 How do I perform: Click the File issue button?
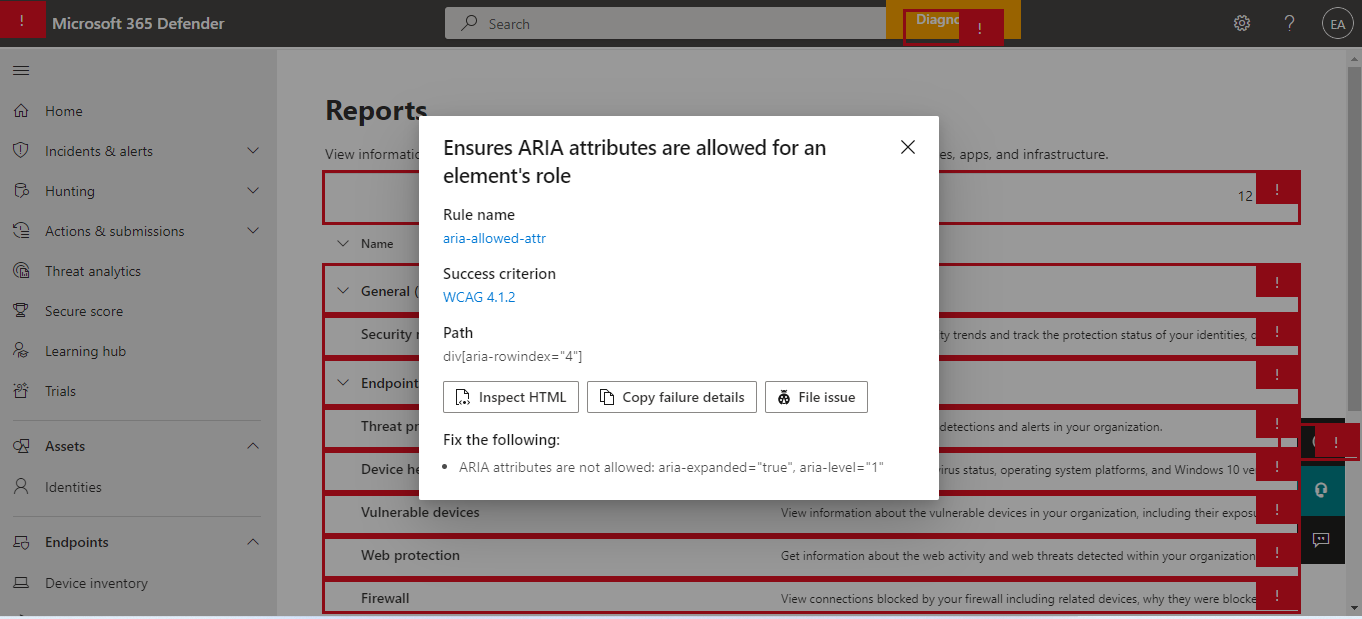pos(816,397)
